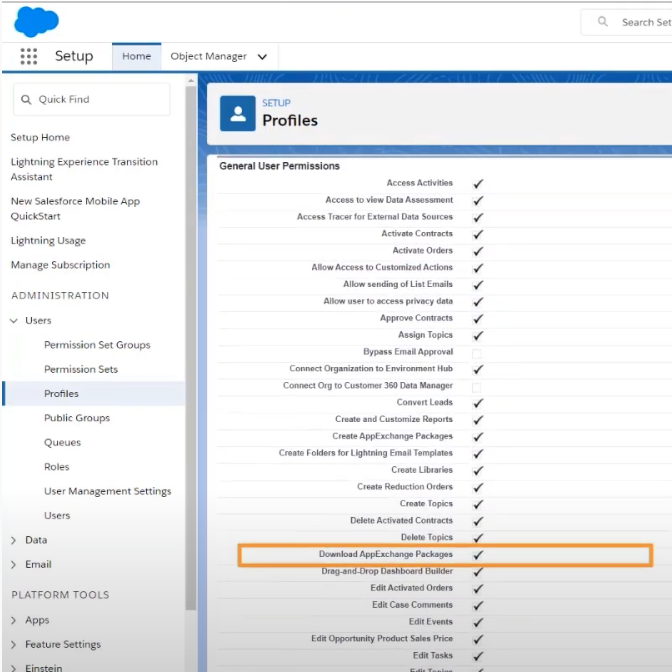The width and height of the screenshot is (672, 672).
Task: Click 'Create AppExchange Packages' label
Action: (393, 436)
